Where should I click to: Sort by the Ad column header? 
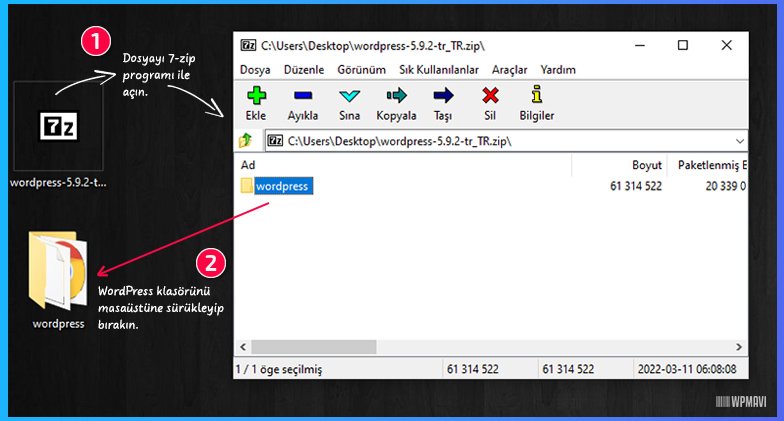(x=248, y=165)
